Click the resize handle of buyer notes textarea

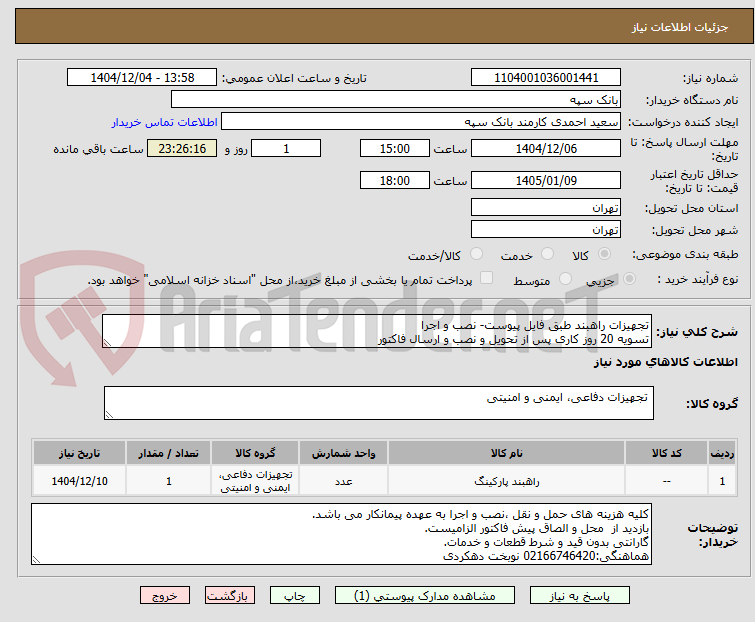coord(37,559)
